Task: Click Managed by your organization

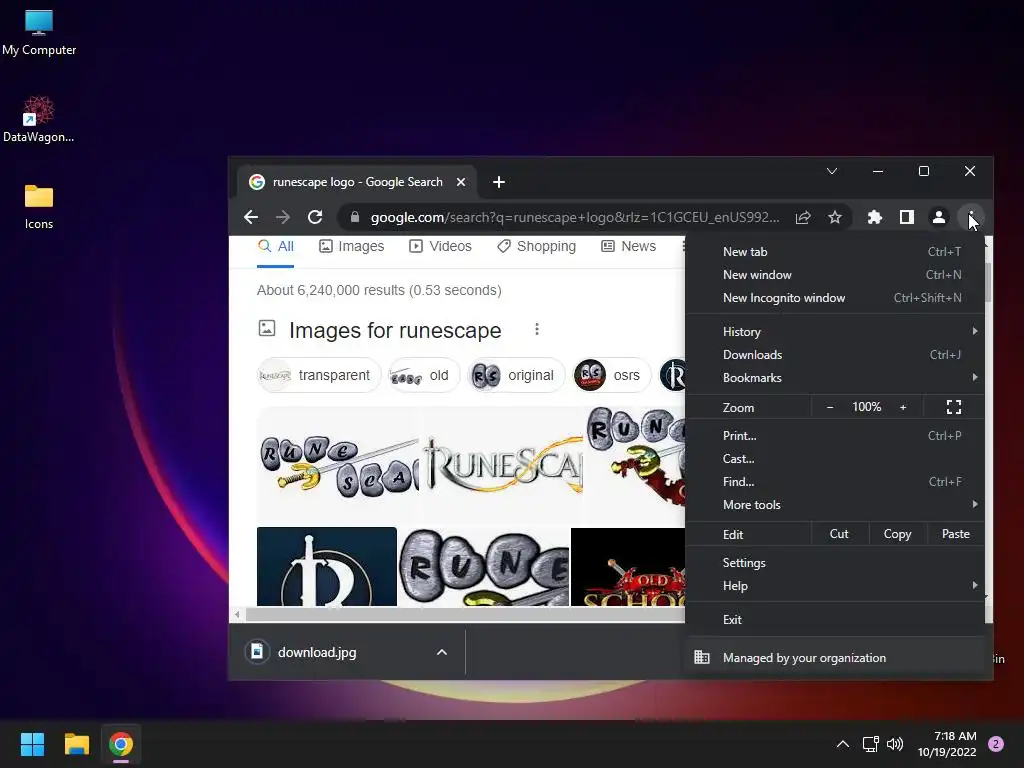Action: pos(835,658)
